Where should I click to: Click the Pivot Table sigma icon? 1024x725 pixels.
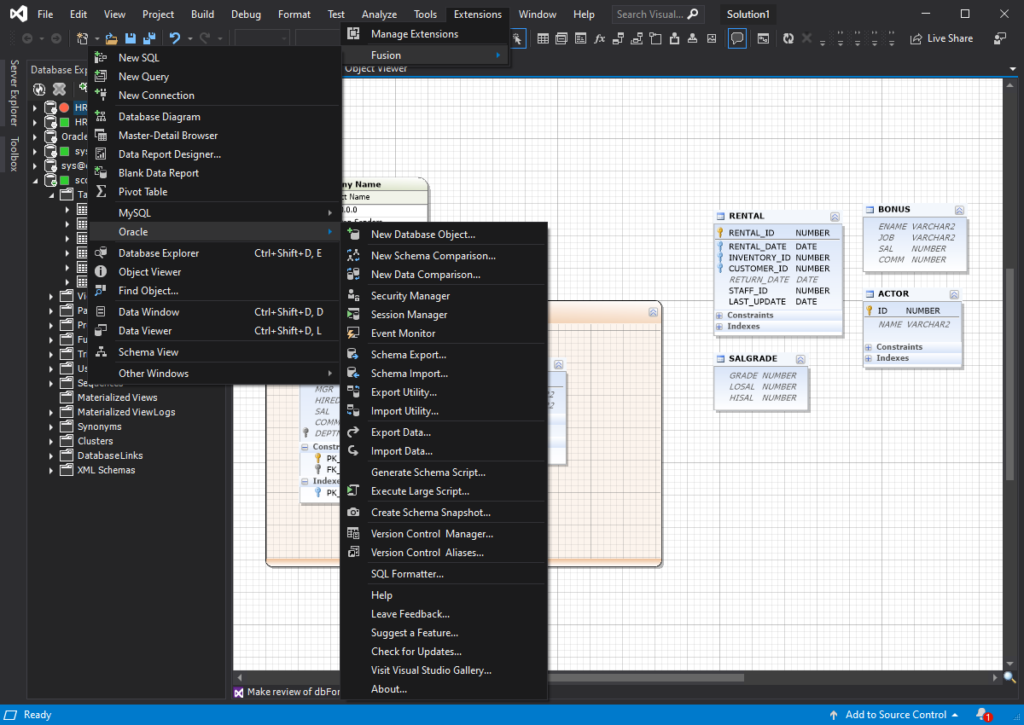(x=101, y=191)
